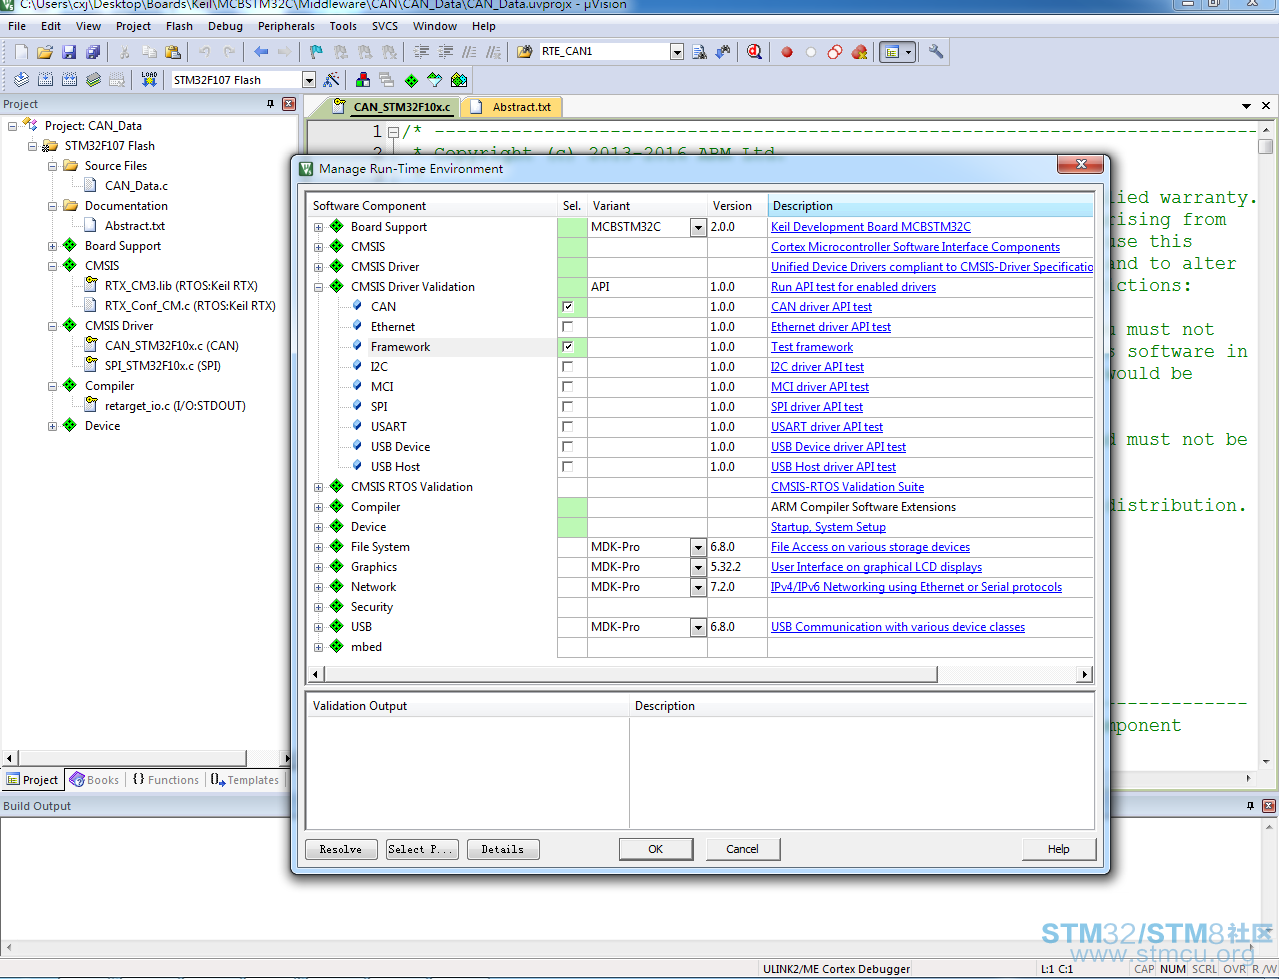
Task: Open the Keil Development Board MCBSTM32C link
Action: 871,227
